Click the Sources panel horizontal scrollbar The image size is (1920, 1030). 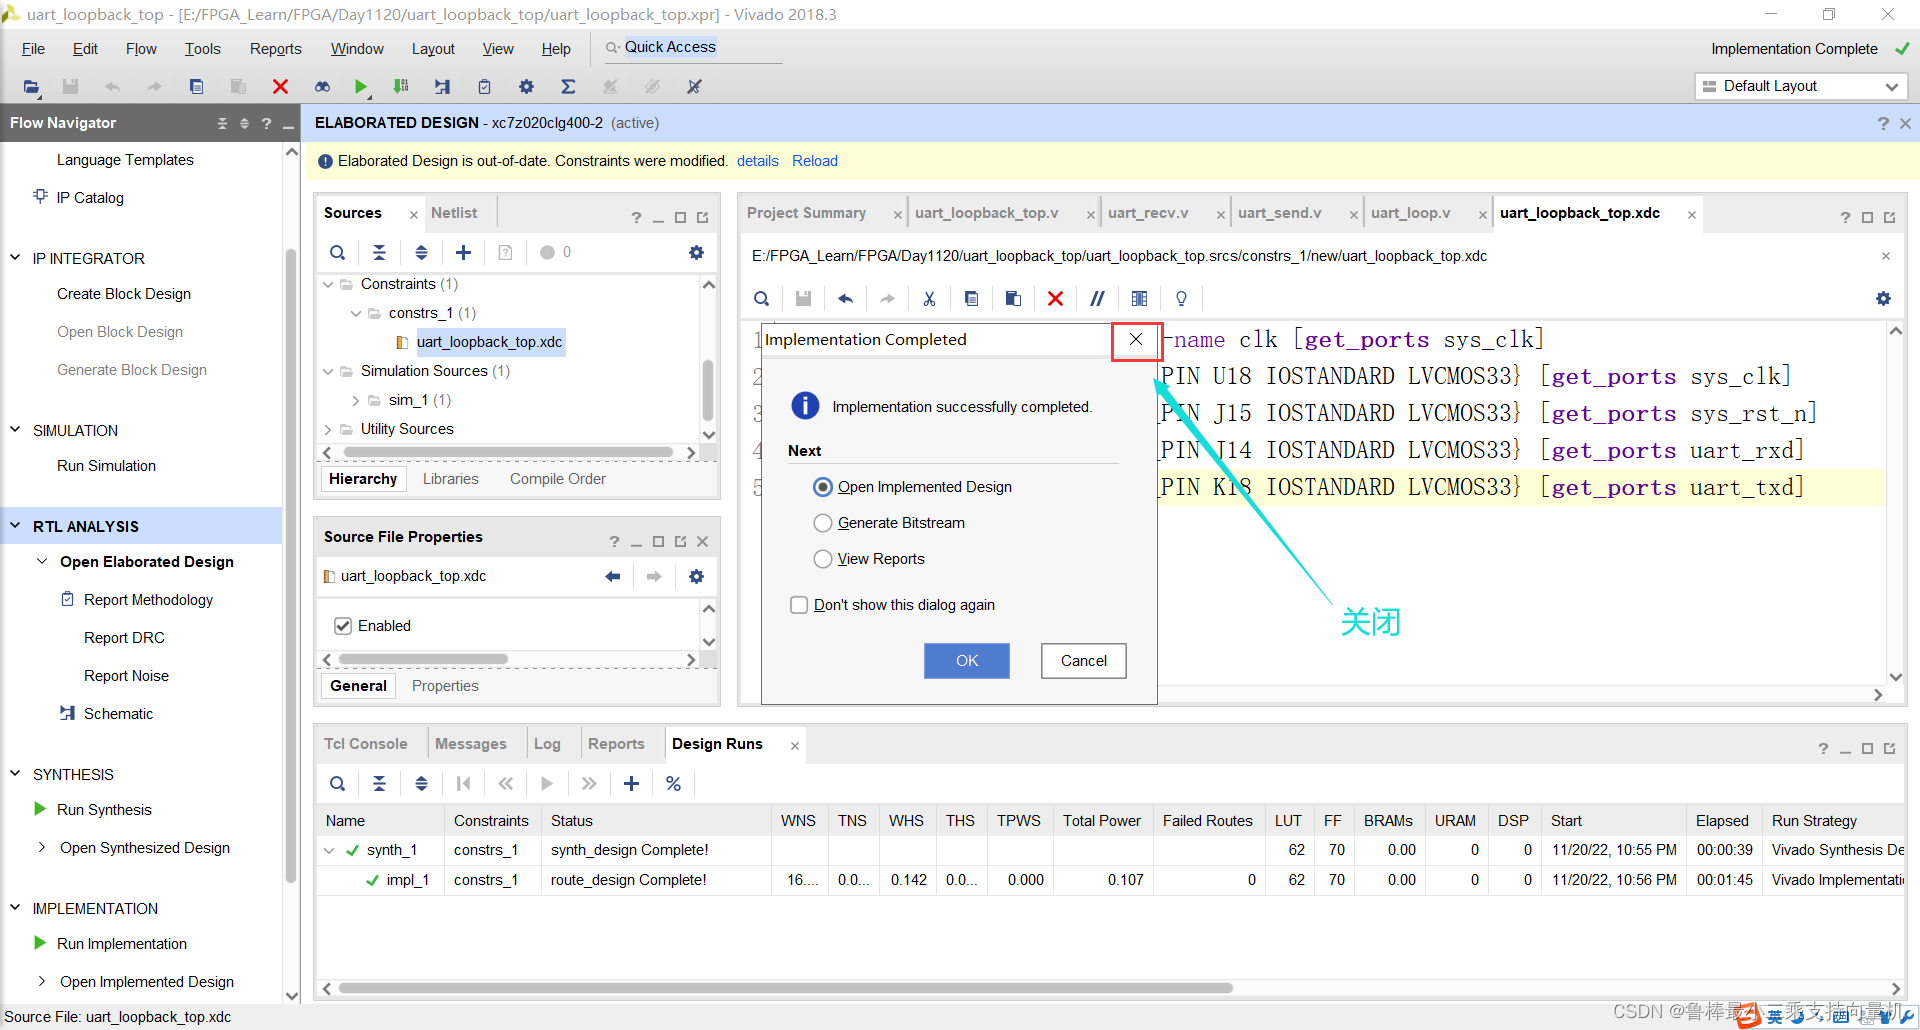(508, 453)
